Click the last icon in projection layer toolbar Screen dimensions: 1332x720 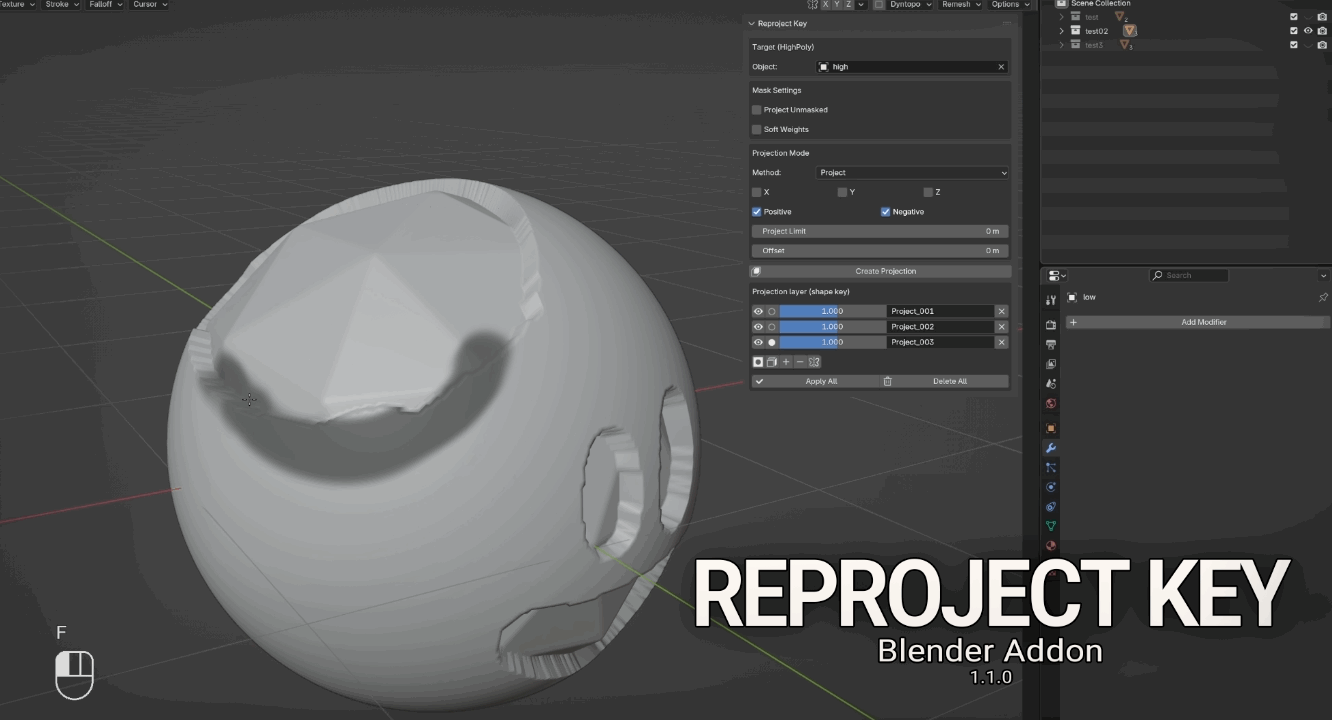click(x=814, y=362)
